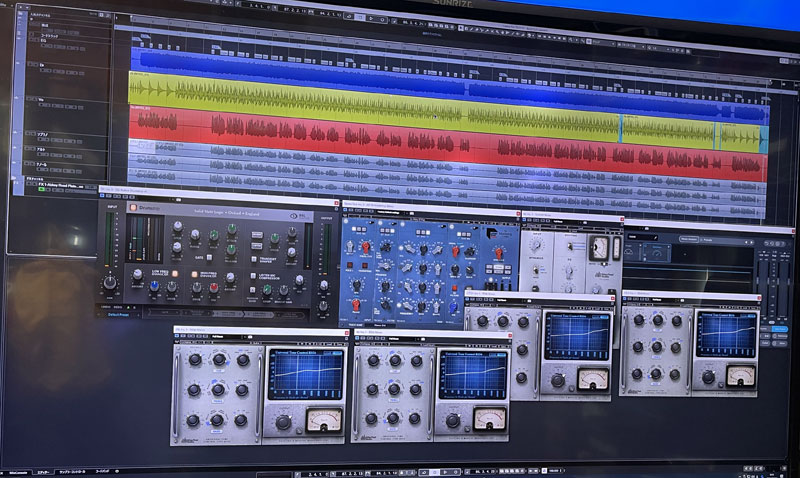
Task: Toggle the GATE button in SSL Drumstrip
Action: pyautogui.click(x=208, y=258)
